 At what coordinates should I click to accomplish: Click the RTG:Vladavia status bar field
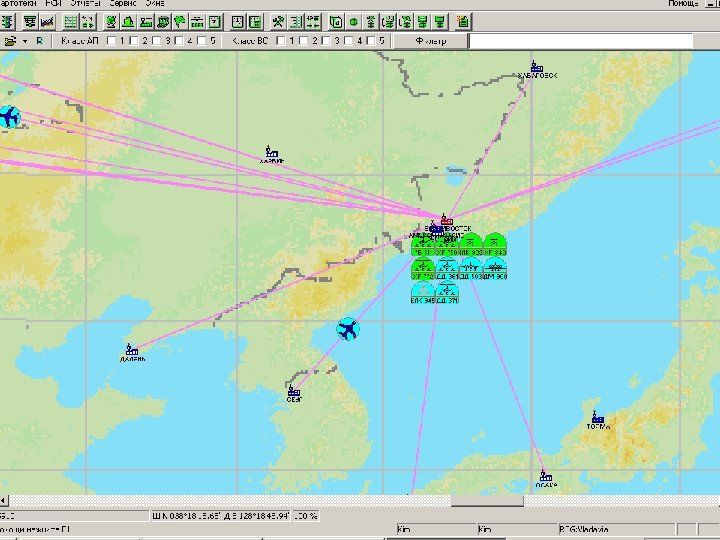(x=616, y=529)
